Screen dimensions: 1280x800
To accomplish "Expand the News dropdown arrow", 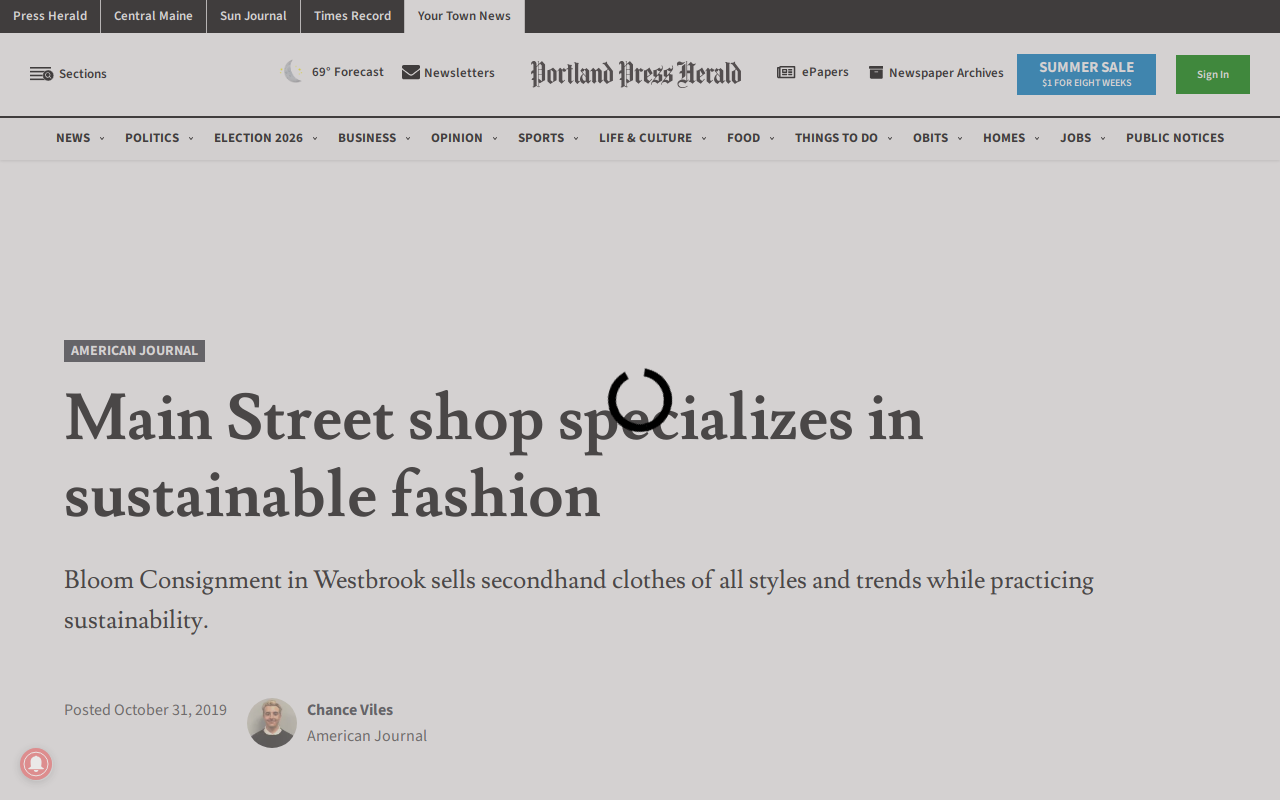I will [102, 139].
